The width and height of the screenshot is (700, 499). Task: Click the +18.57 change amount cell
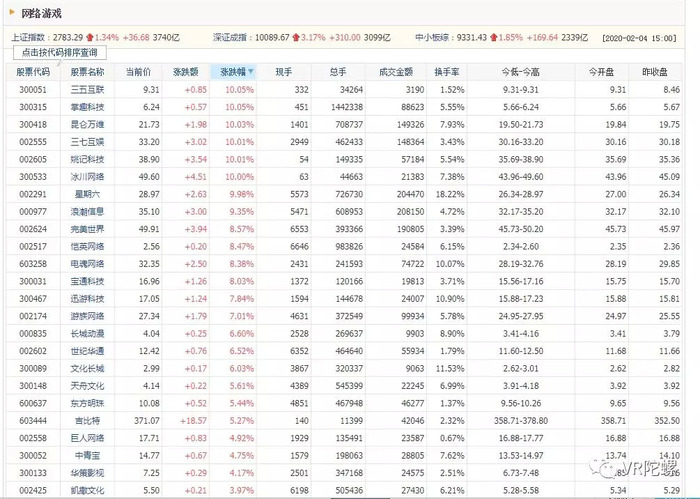pyautogui.click(x=193, y=420)
